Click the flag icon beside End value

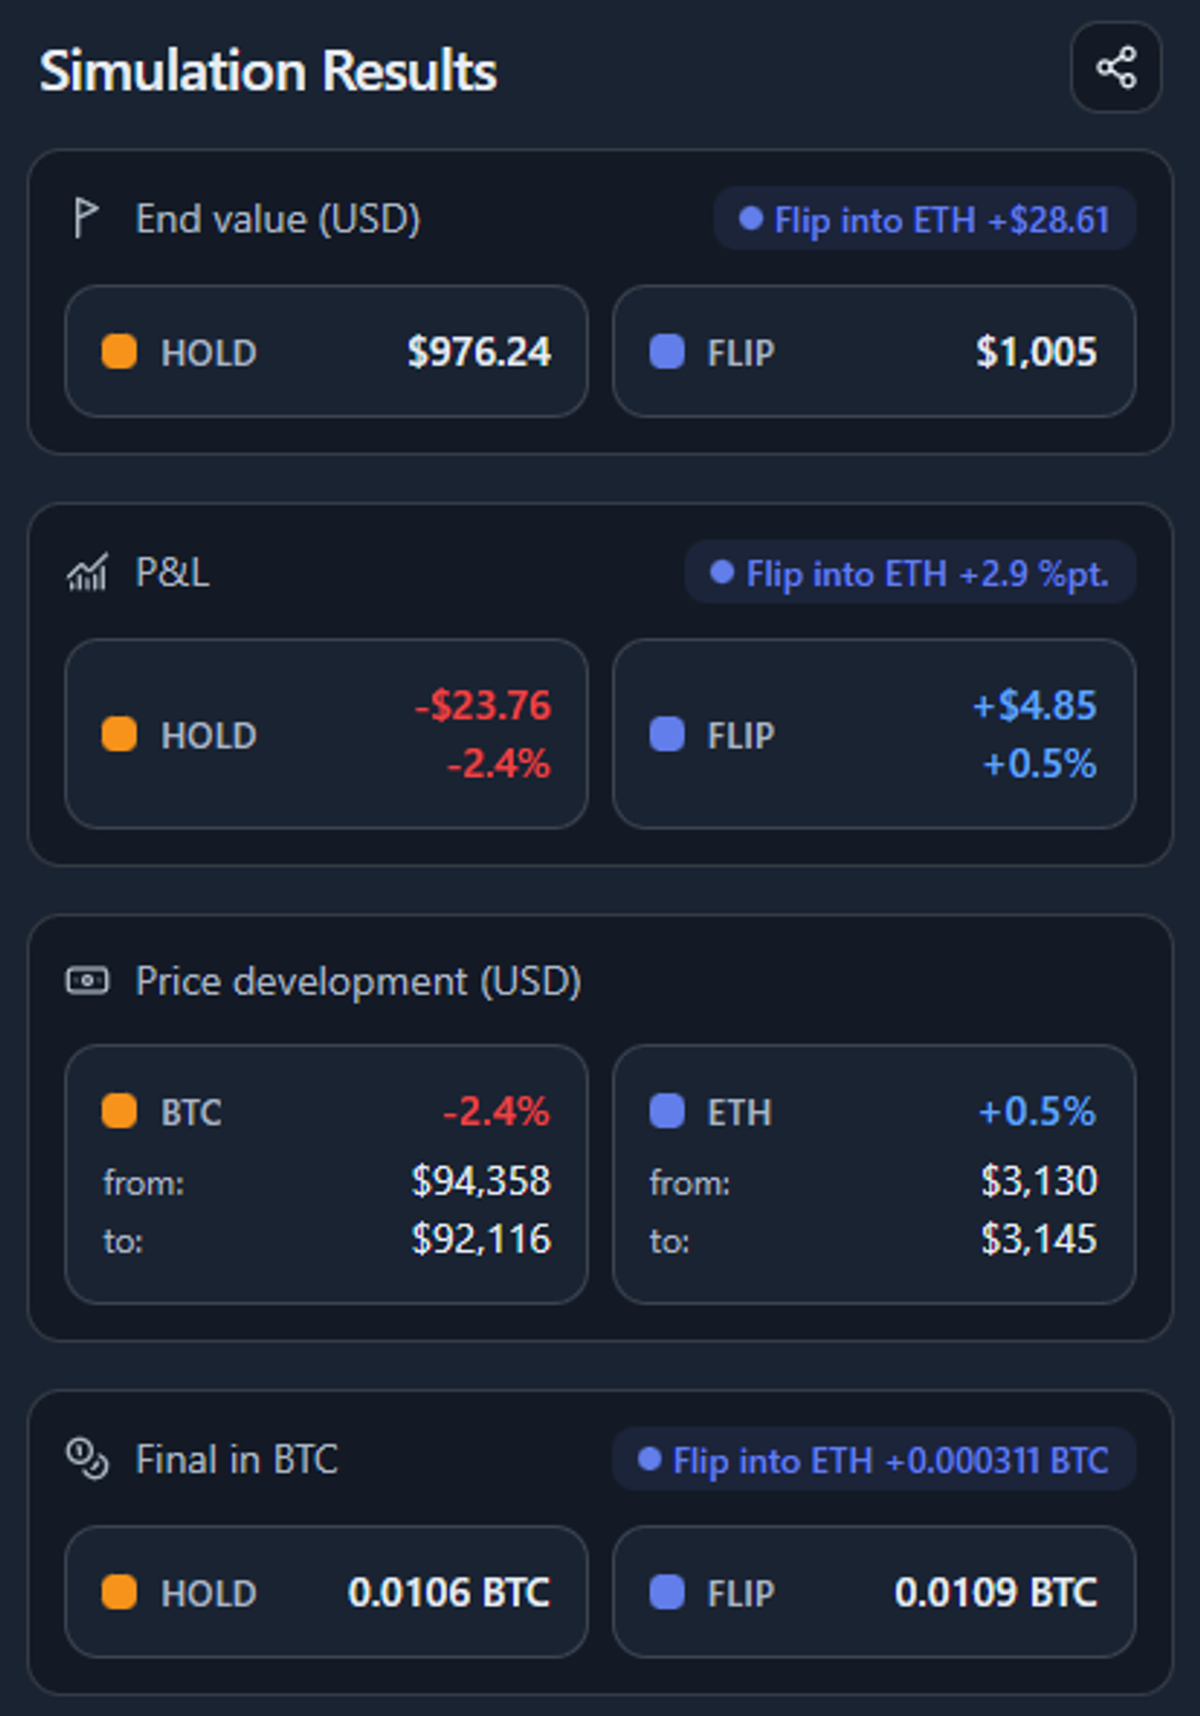click(86, 218)
